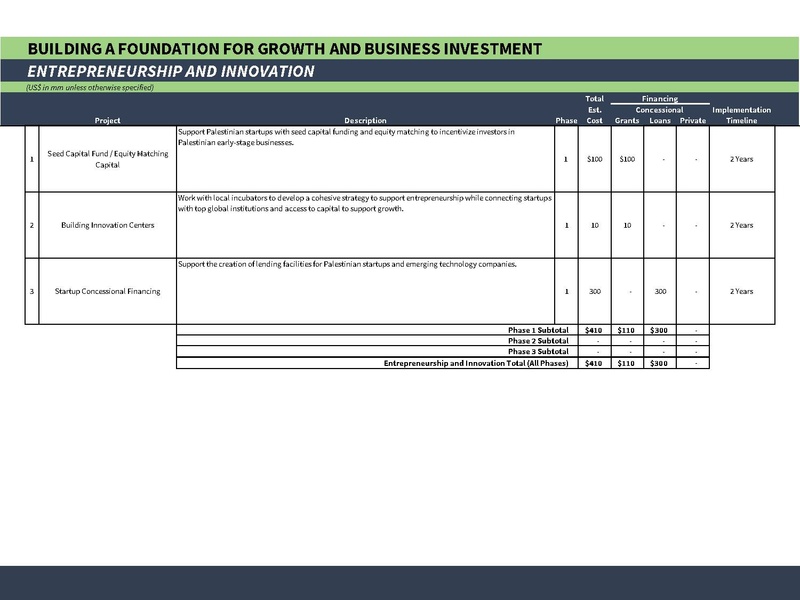Click the 'Private' column header
Screen dimensions: 800x600
(x=692, y=121)
